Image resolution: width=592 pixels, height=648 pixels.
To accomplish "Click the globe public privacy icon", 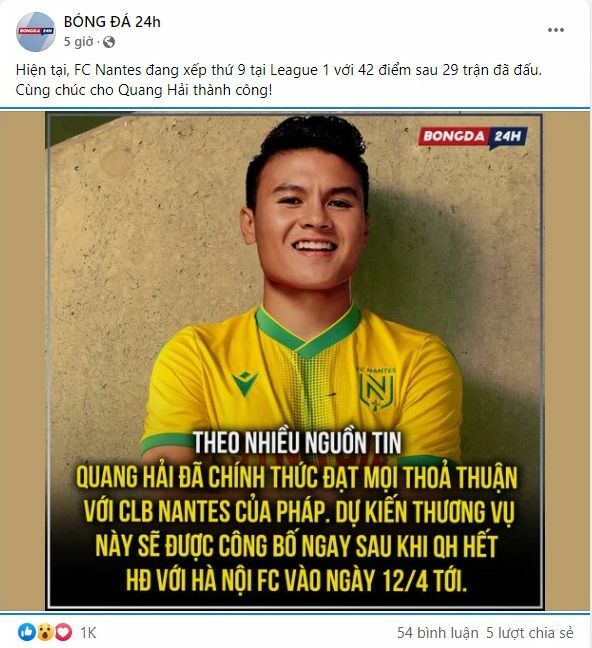I will 109,42.
